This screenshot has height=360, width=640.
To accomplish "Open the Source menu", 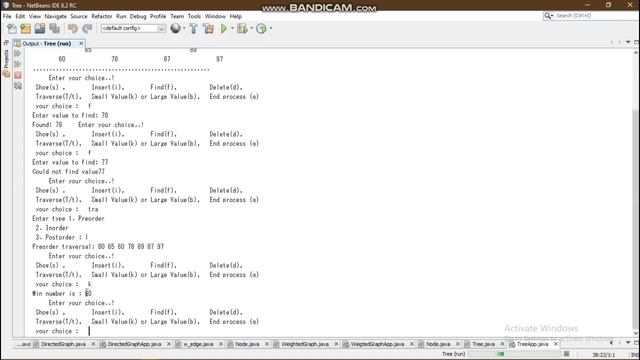I will [x=79, y=16].
